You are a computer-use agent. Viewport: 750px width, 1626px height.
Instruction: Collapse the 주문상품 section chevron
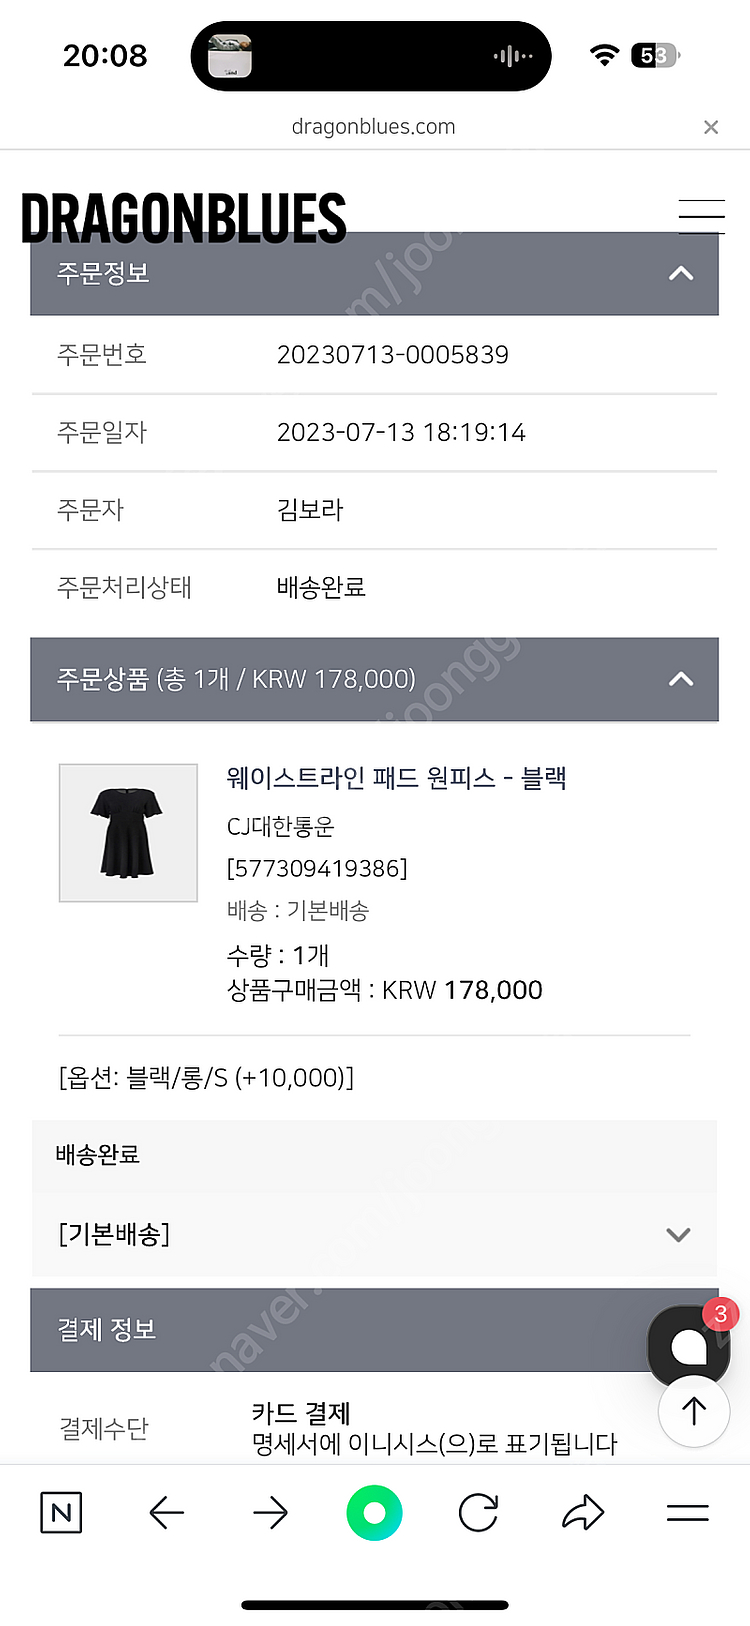pos(681,680)
